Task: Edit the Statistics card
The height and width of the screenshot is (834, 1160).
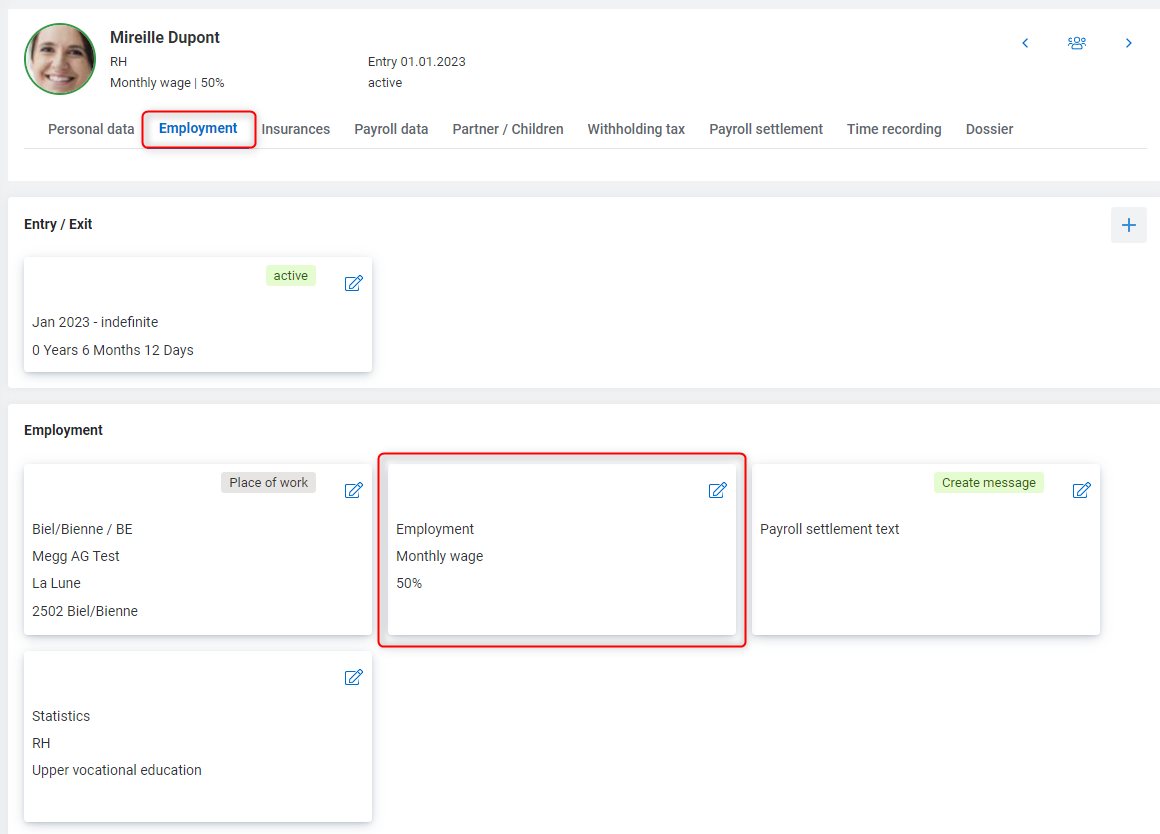Action: [354, 677]
